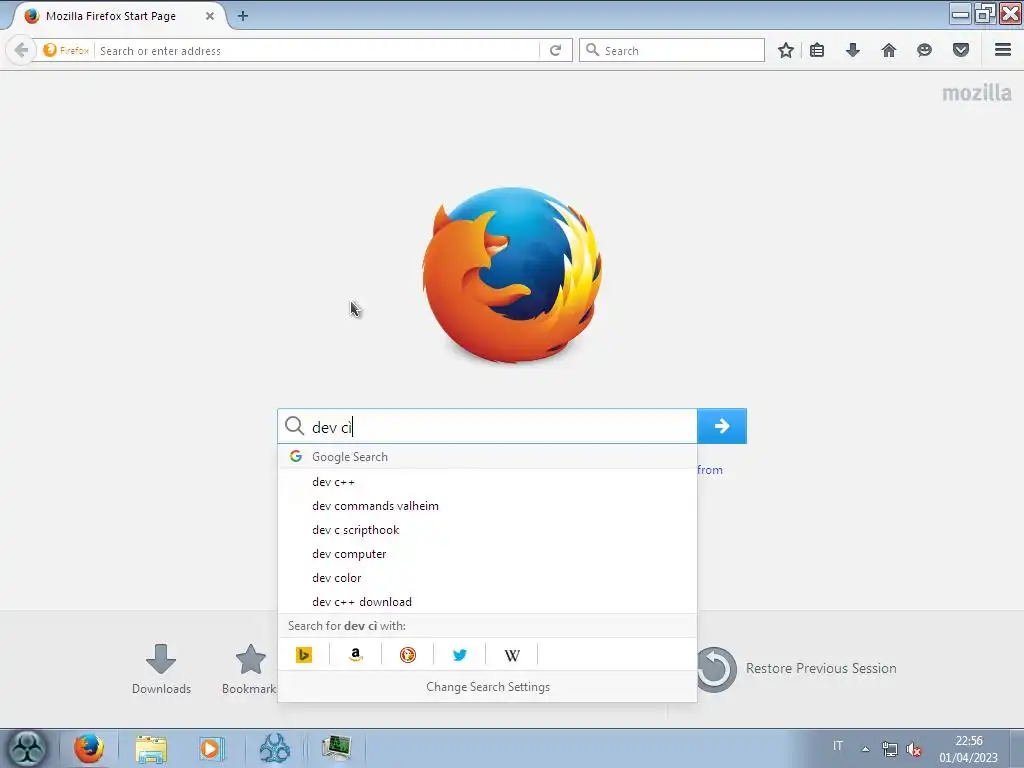This screenshot has height=768, width=1024.
Task: Open the clock showing 22:56
Action: click(x=968, y=749)
